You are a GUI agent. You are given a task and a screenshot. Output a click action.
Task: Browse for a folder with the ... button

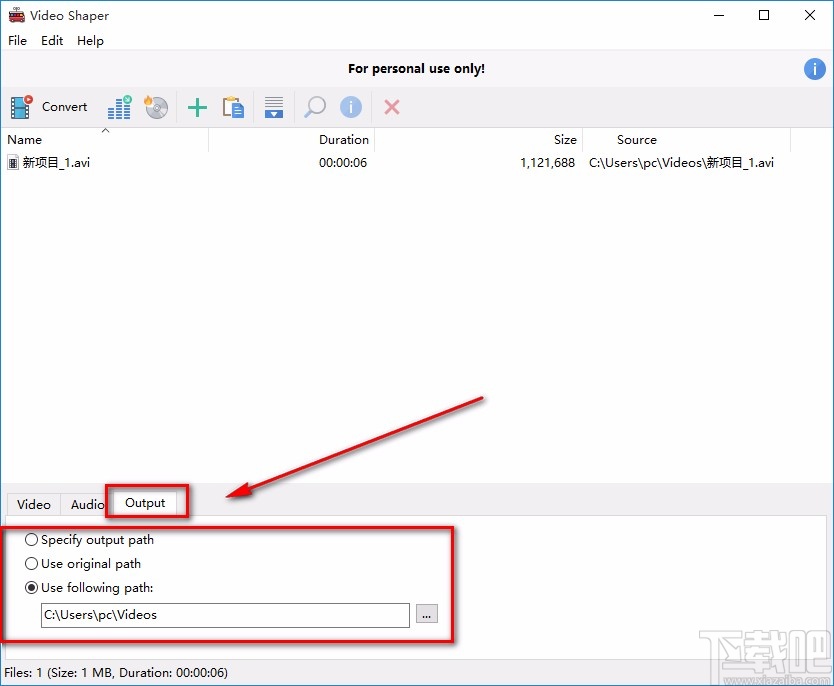[x=427, y=614]
